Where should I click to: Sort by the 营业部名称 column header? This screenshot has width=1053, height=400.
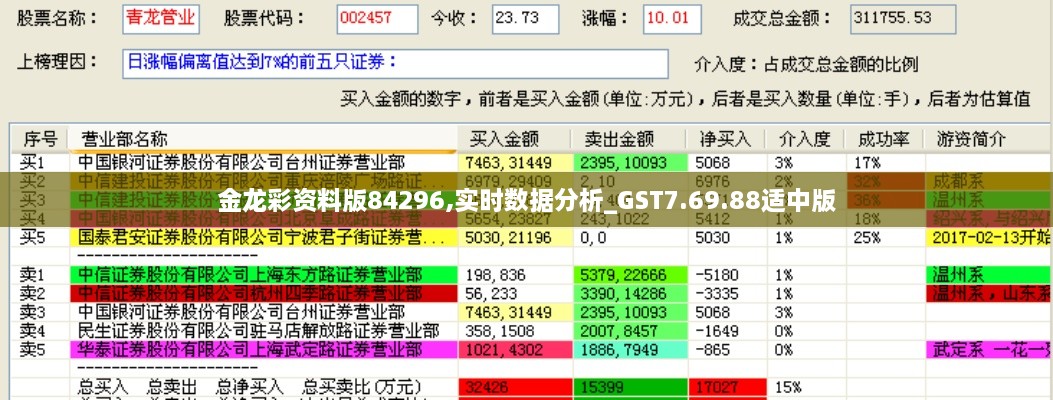tap(263, 139)
